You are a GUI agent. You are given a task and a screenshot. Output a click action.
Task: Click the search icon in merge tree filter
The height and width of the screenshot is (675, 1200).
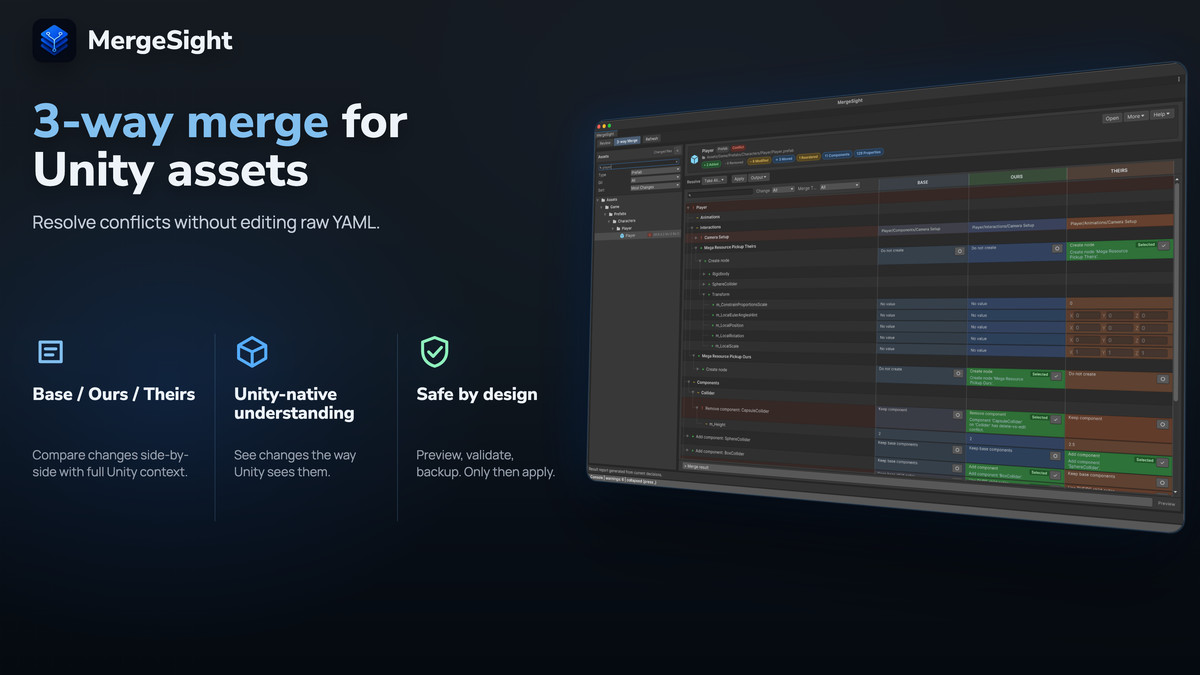690,195
